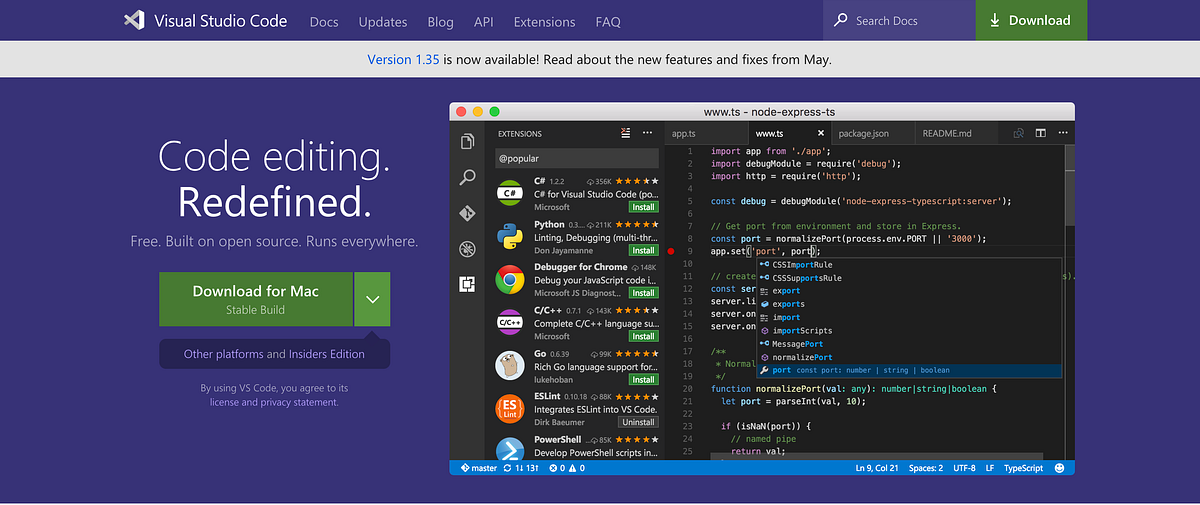Toggle the breakpoint on line 9

(670, 252)
